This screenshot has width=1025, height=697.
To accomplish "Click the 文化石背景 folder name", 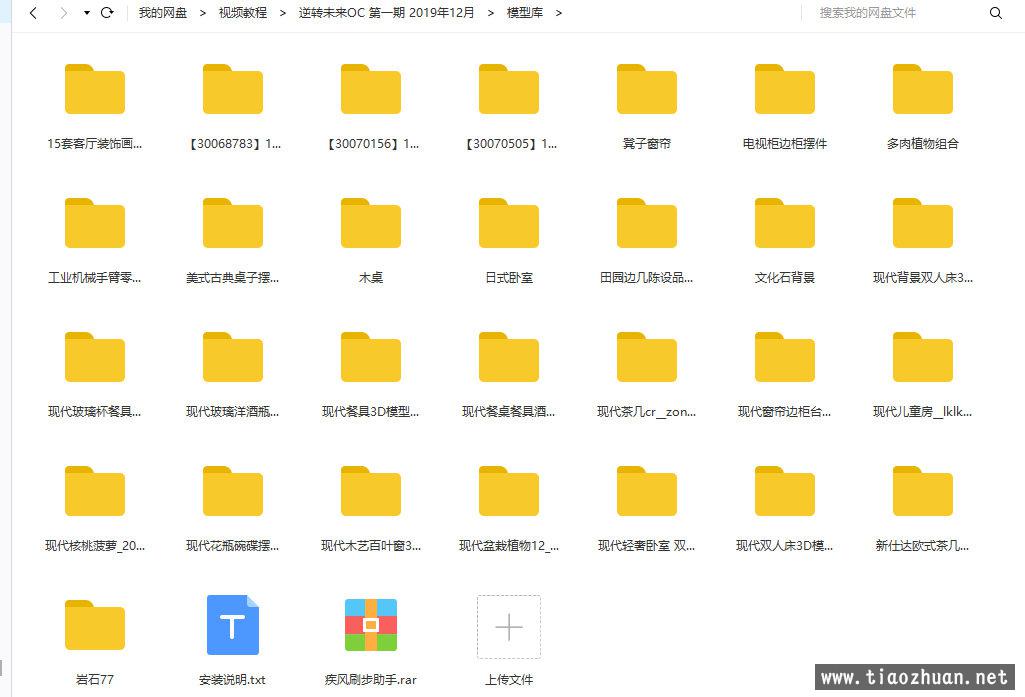I will [x=784, y=278].
